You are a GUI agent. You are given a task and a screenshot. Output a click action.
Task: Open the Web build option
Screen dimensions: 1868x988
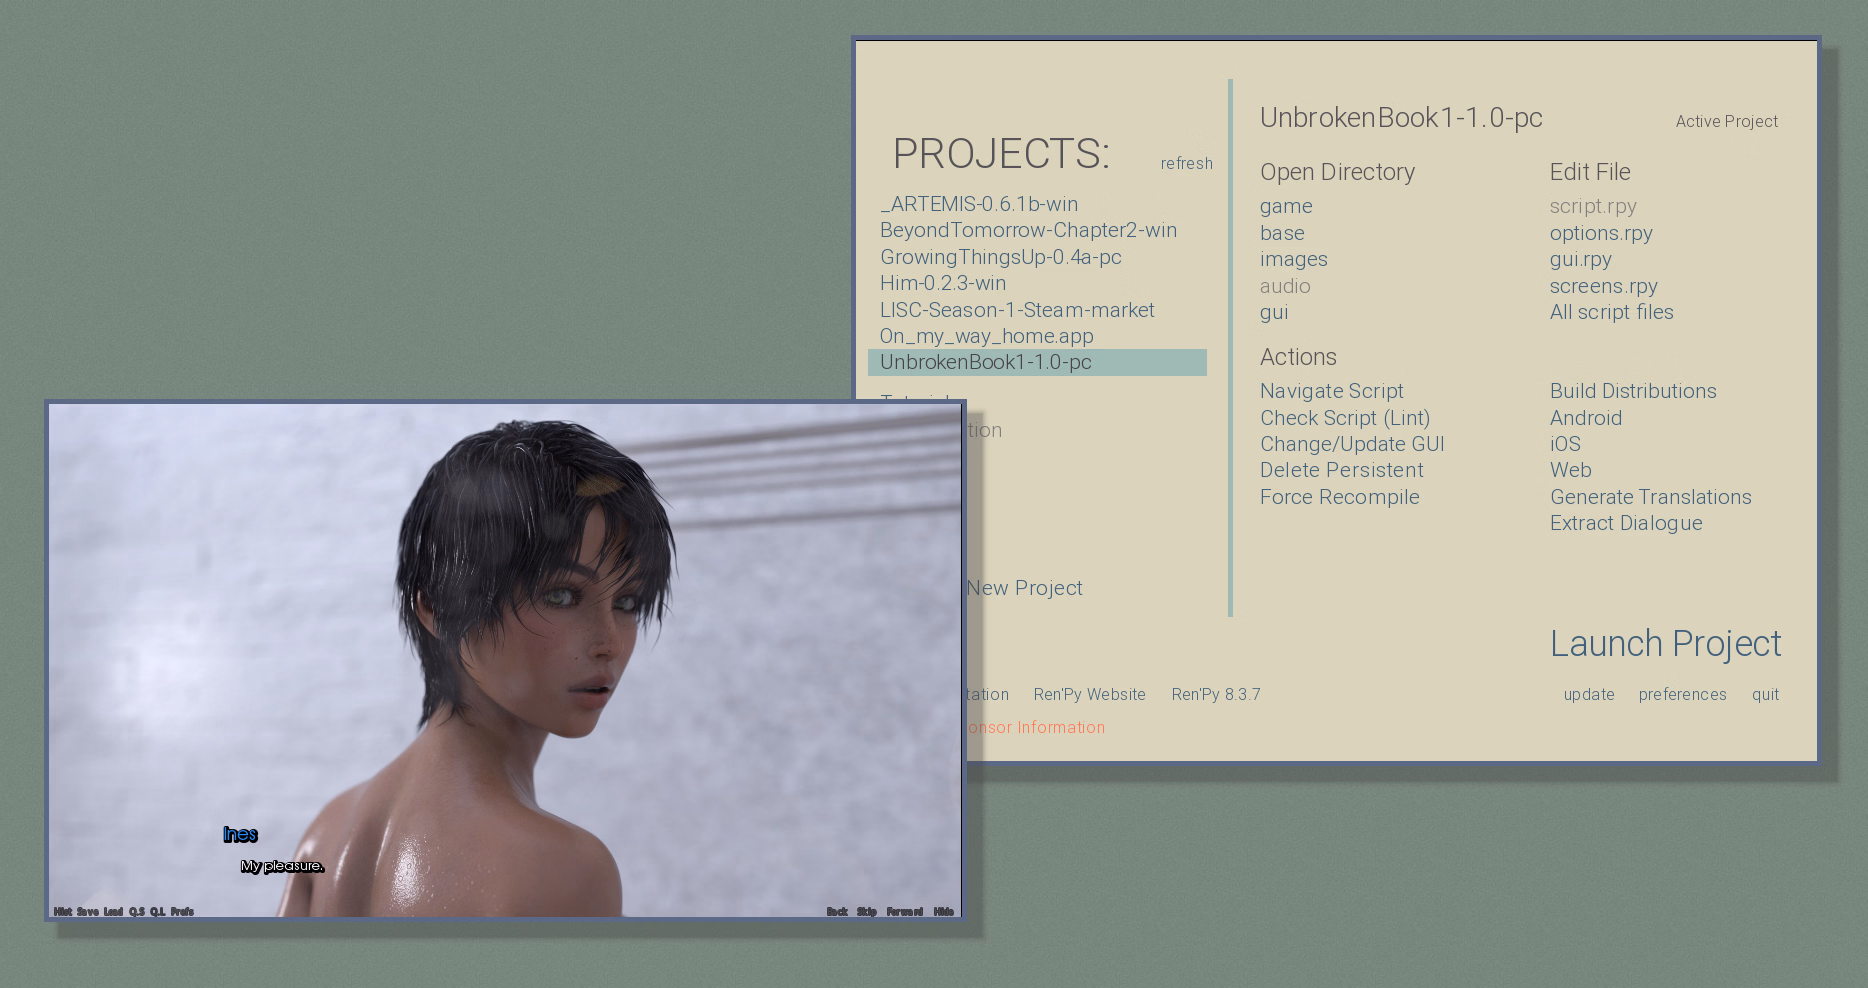pos(1570,470)
